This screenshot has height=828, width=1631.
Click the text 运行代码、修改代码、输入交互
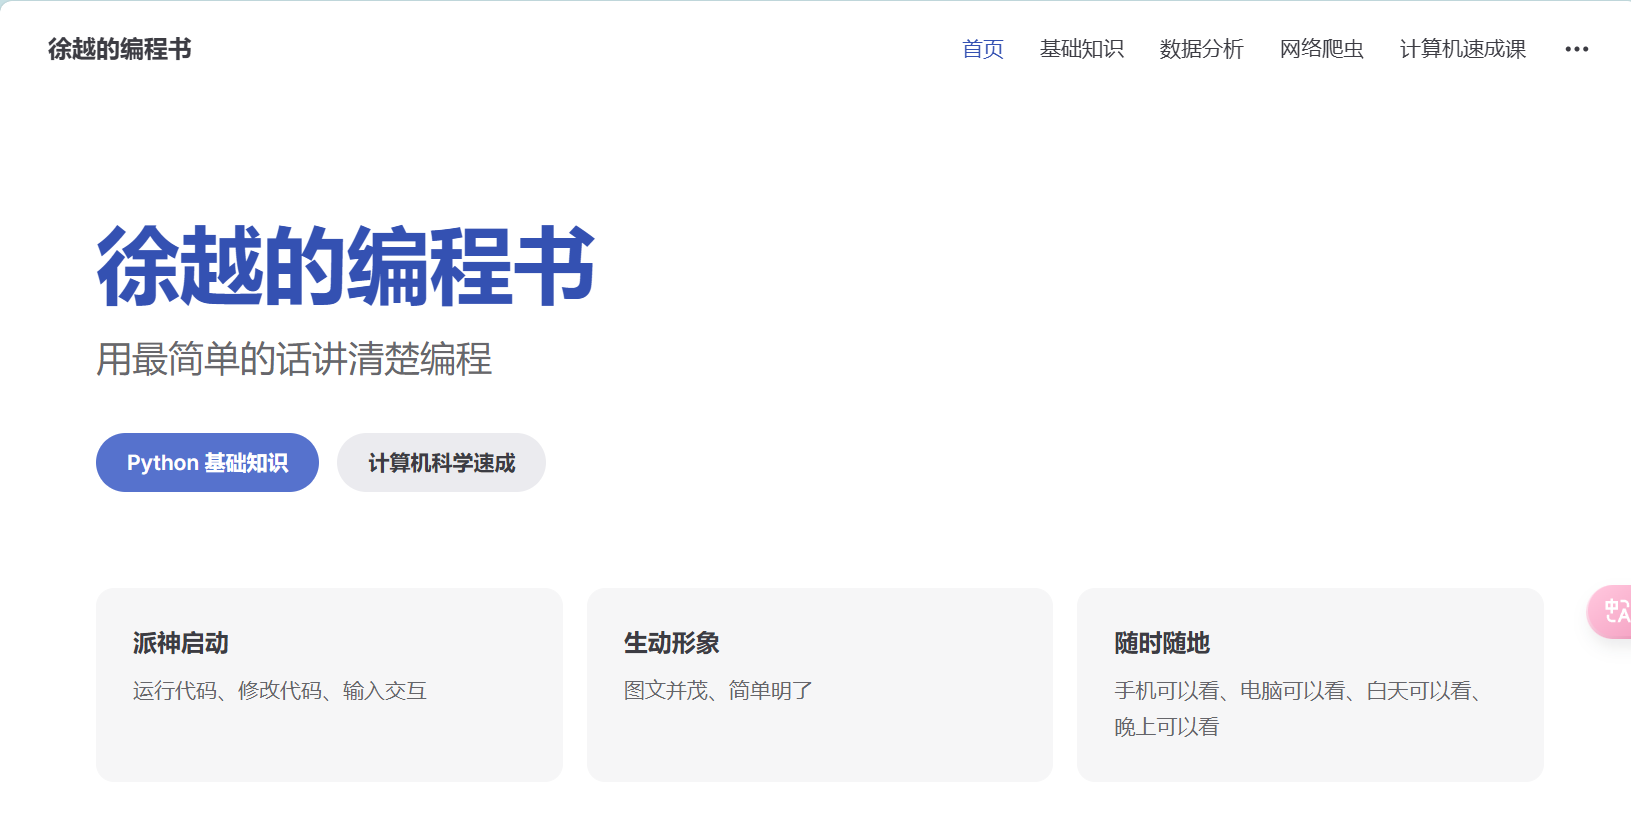(280, 691)
